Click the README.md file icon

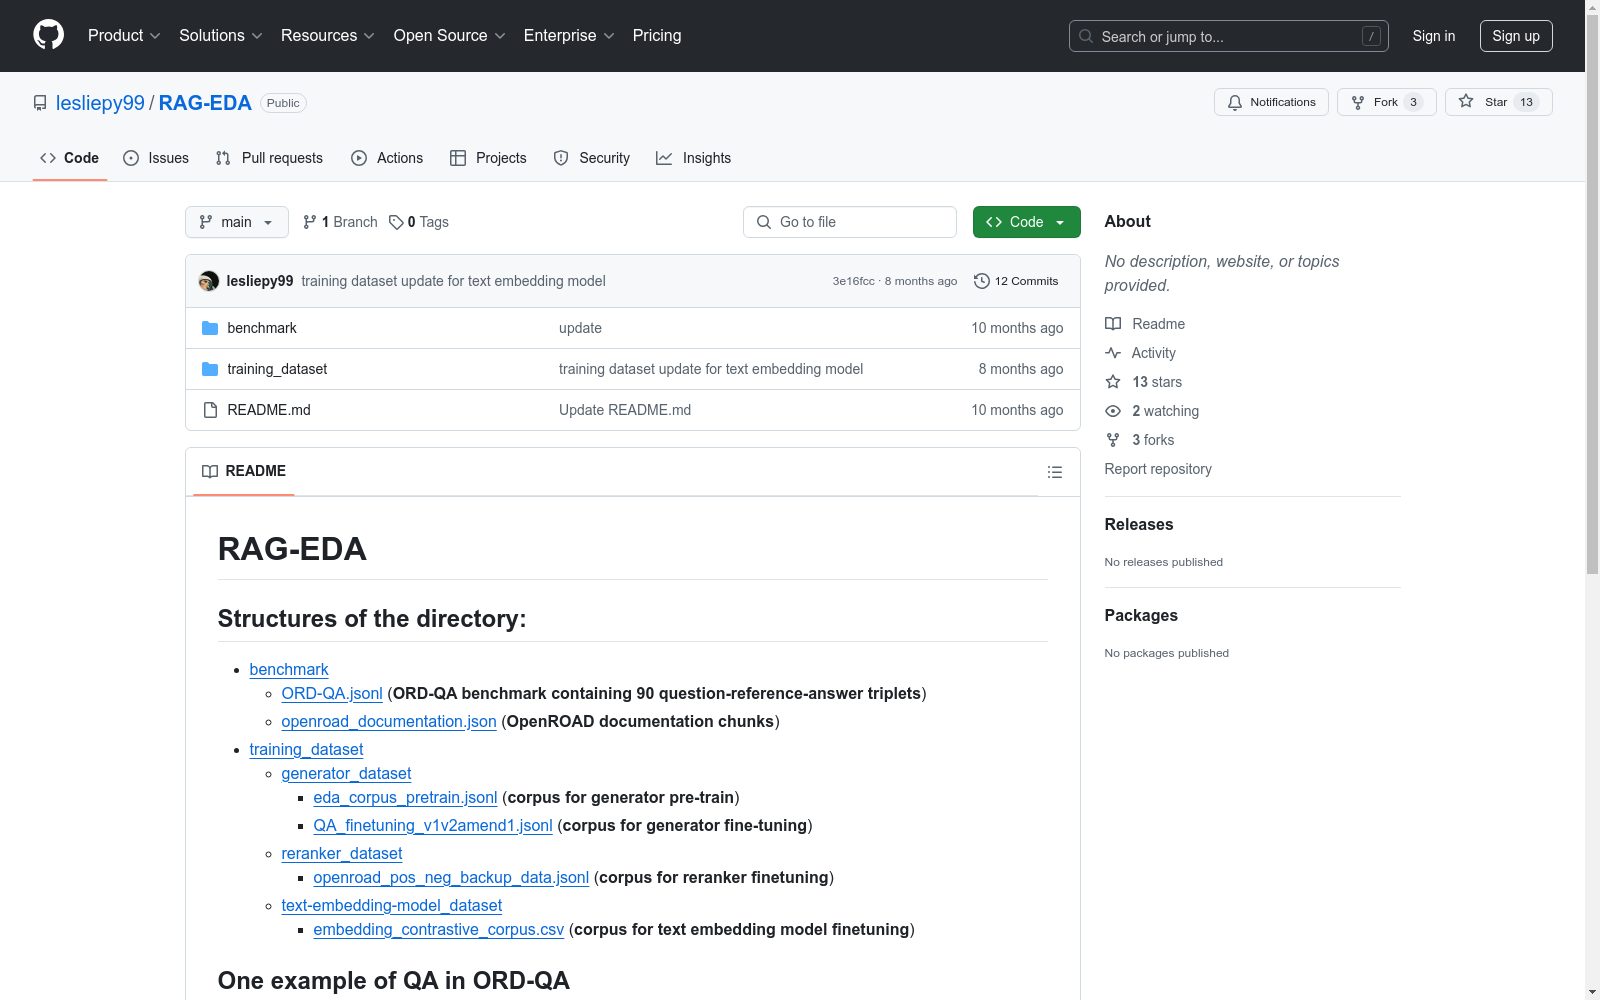coord(210,410)
